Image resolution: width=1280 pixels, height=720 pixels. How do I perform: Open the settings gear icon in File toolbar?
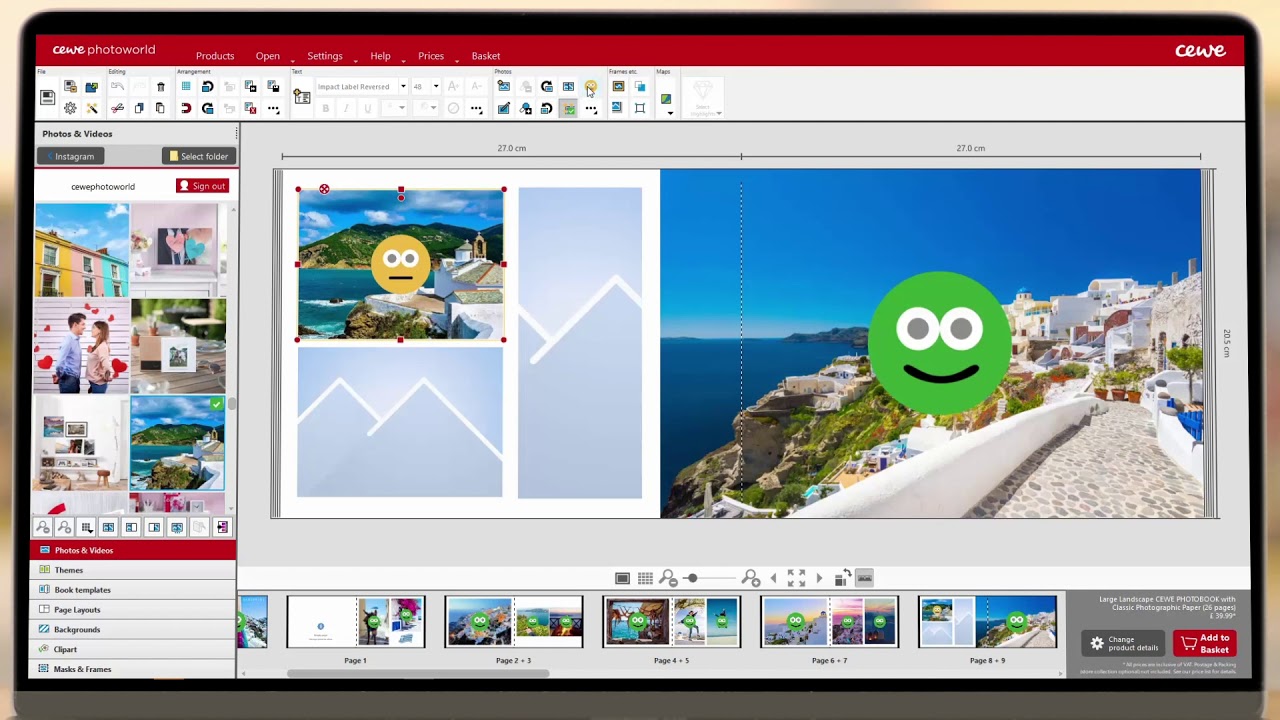tap(70, 108)
